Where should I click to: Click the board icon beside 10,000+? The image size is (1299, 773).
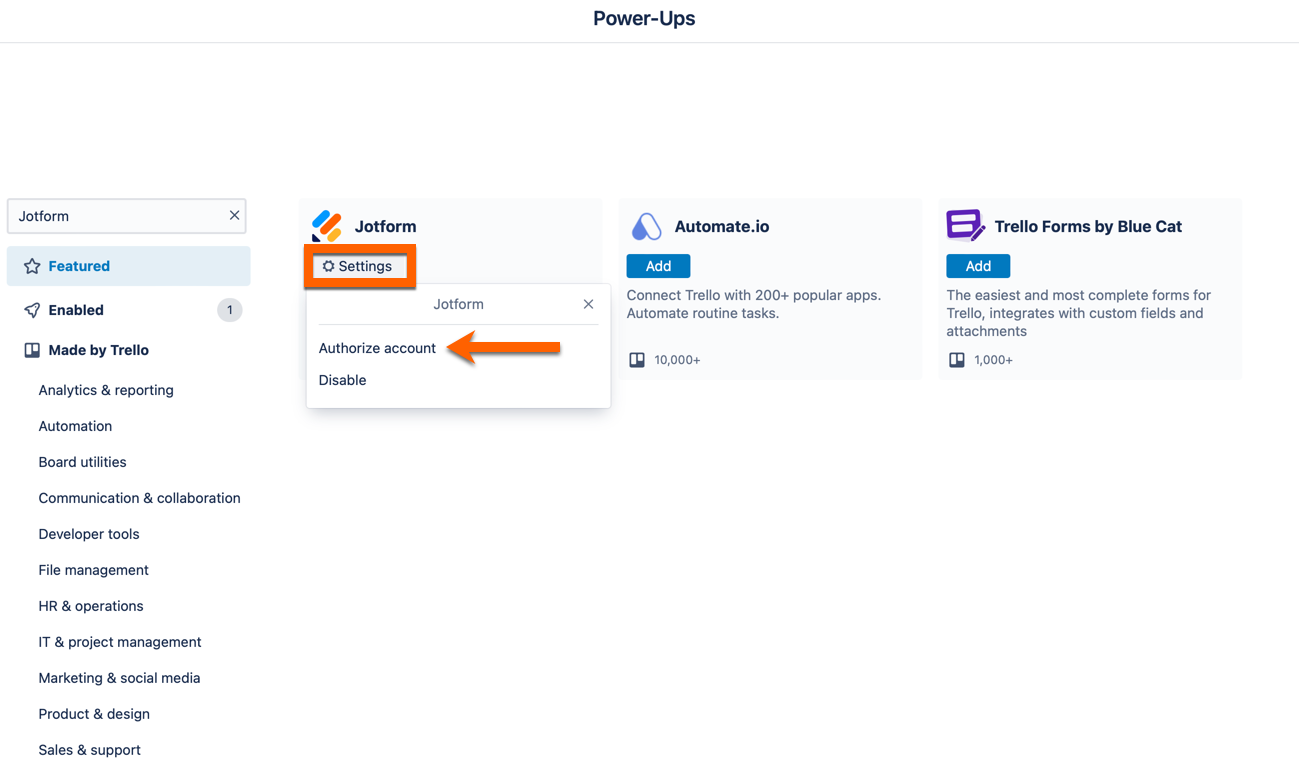637,360
